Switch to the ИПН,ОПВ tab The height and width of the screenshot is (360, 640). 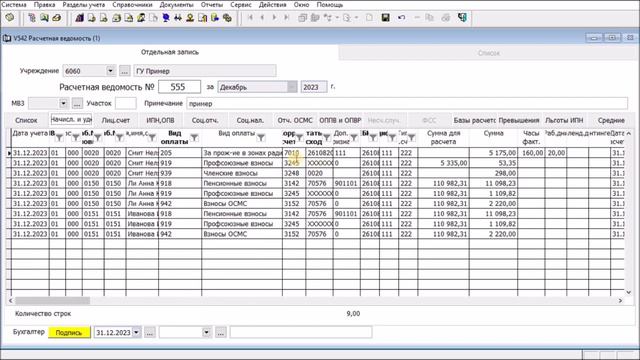(160, 120)
